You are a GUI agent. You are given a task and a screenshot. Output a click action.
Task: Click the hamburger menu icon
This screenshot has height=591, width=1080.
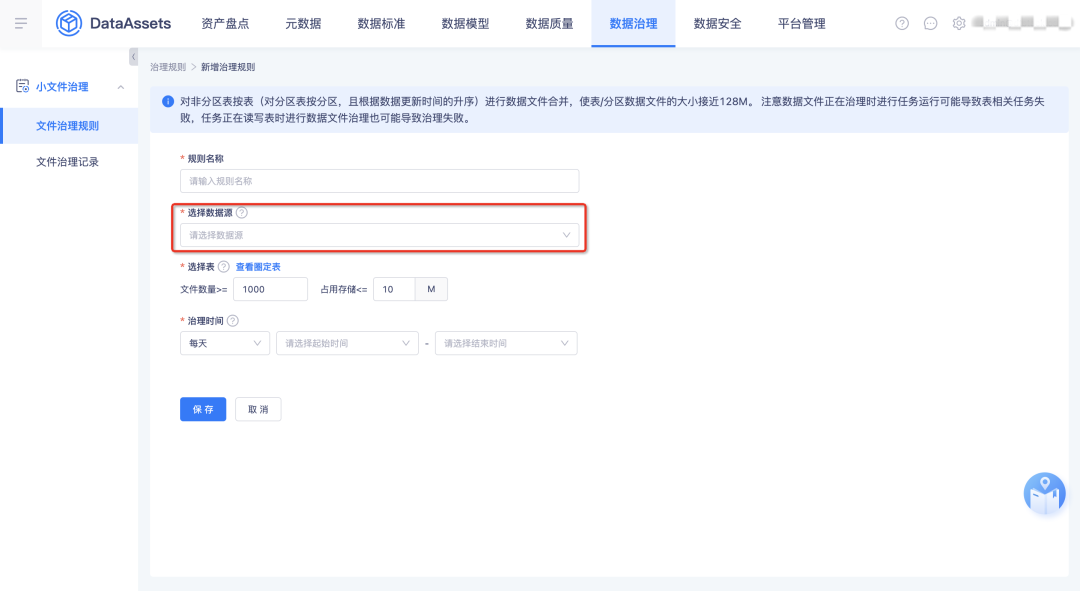21,23
